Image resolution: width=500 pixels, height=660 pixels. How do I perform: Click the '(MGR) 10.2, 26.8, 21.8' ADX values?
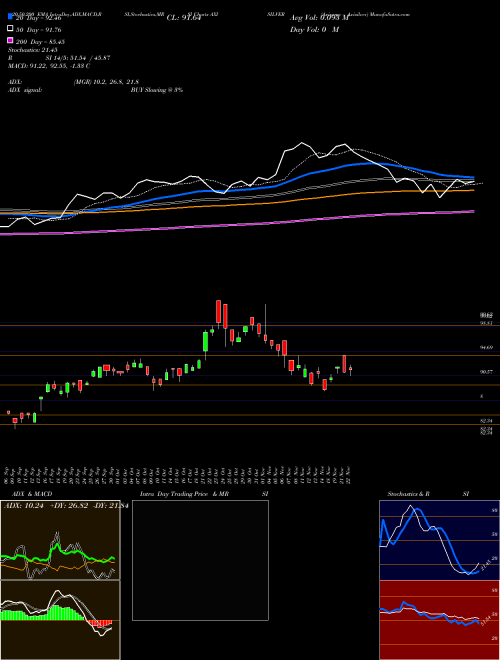pyautogui.click(x=106, y=82)
